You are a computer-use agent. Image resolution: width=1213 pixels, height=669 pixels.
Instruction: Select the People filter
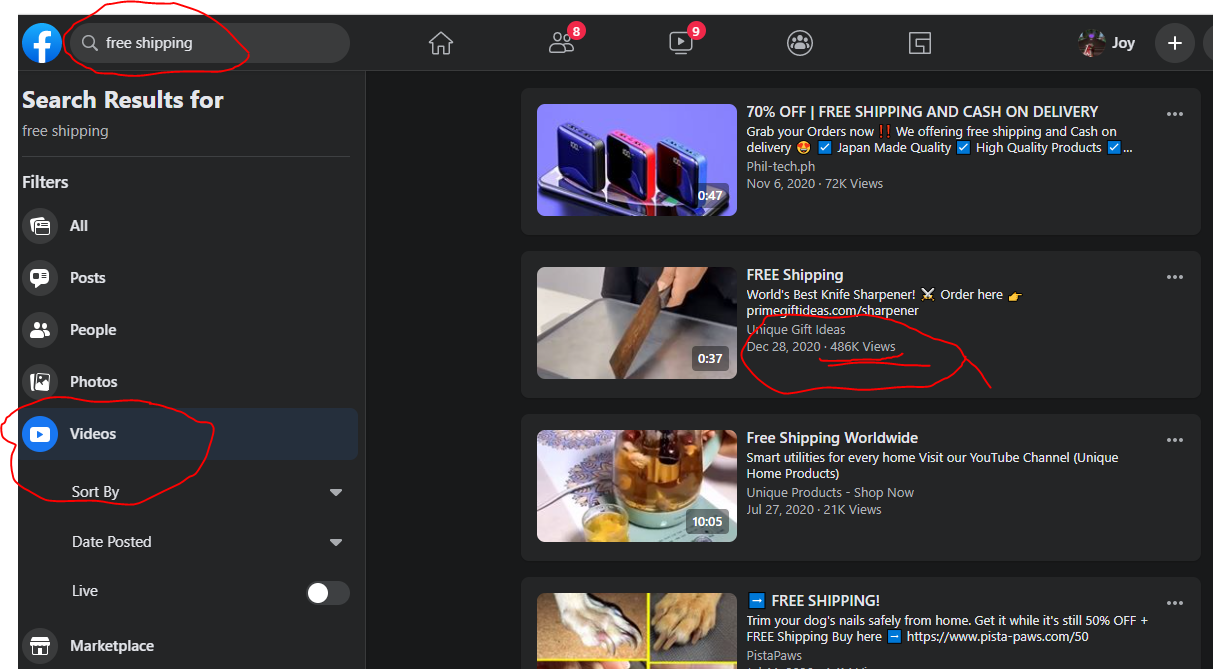coord(189,330)
